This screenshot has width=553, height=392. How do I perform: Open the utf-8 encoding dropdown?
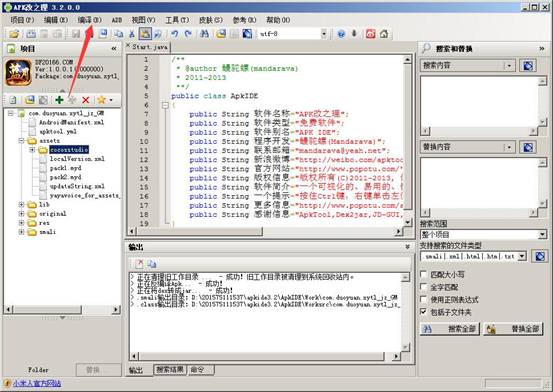[324, 34]
